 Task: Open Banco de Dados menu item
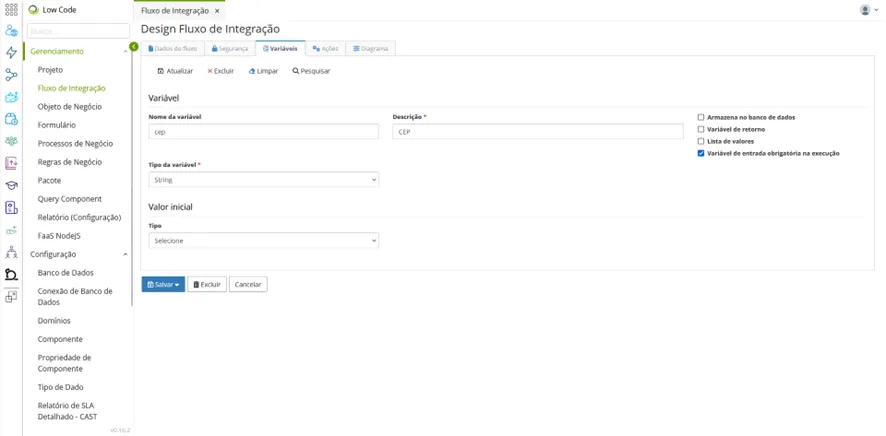[66, 273]
